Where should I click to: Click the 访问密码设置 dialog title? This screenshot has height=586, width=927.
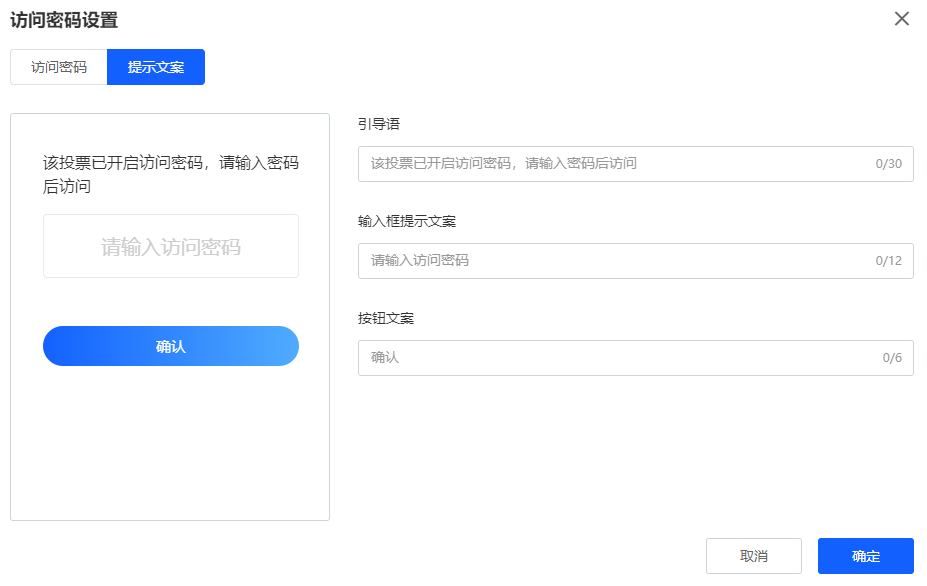(x=64, y=19)
